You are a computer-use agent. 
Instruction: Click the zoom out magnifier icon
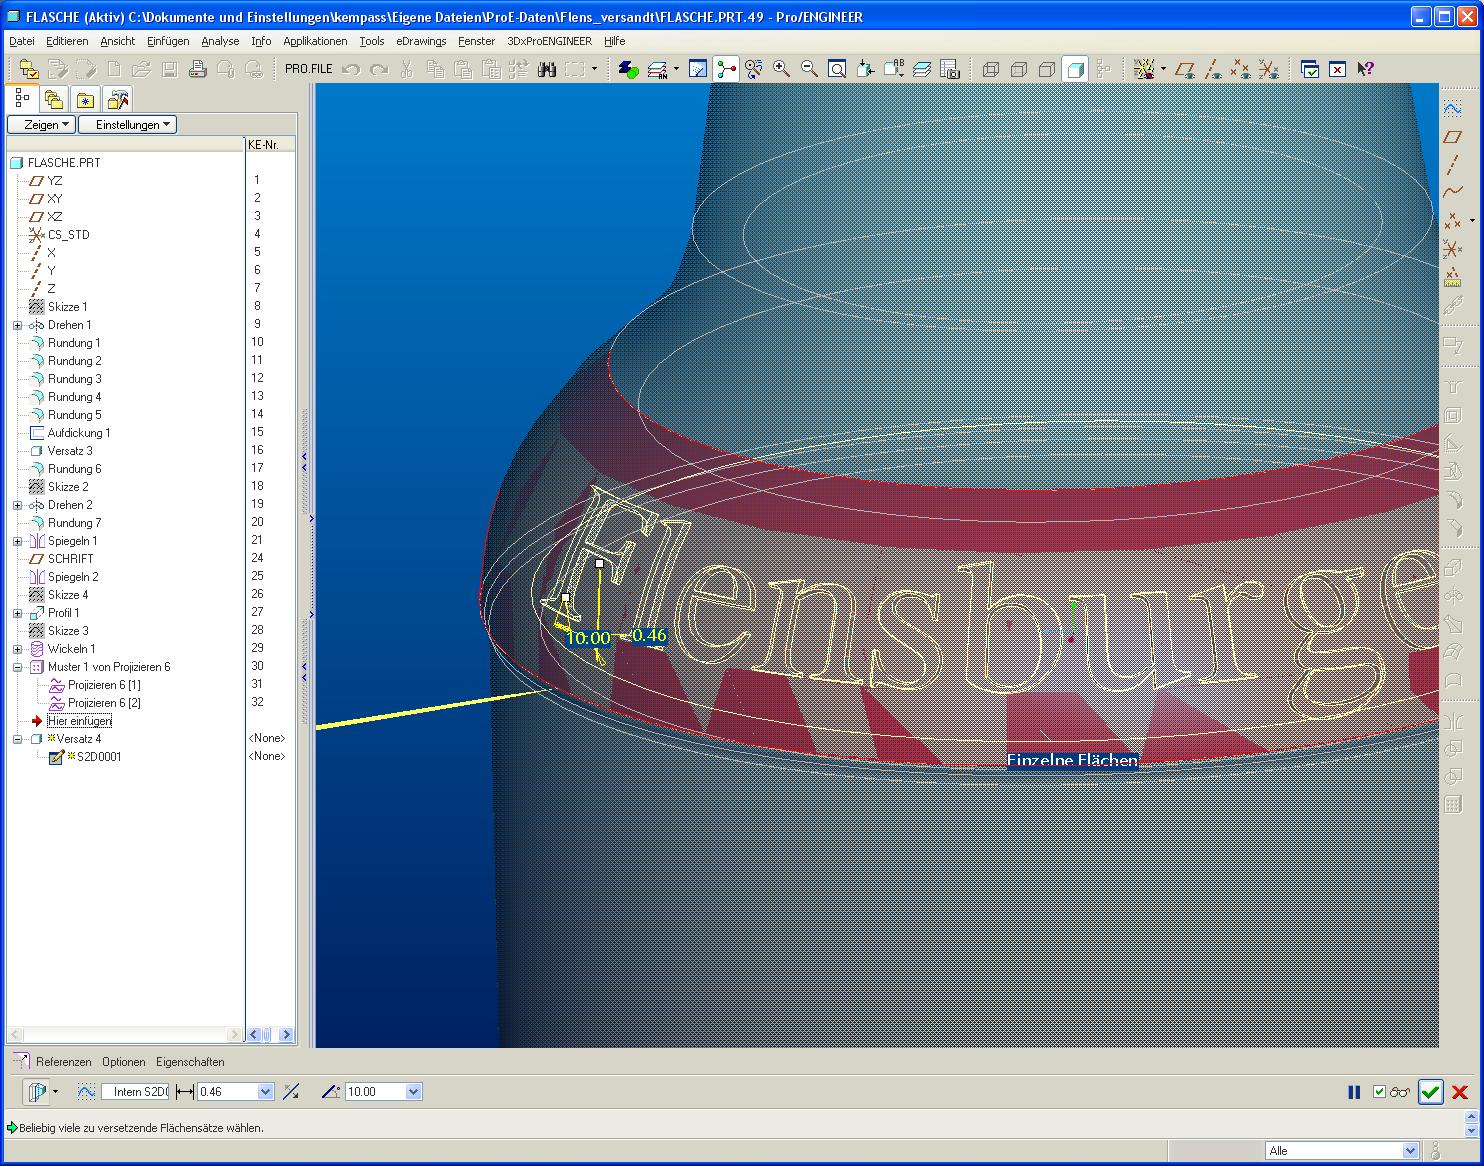[809, 69]
